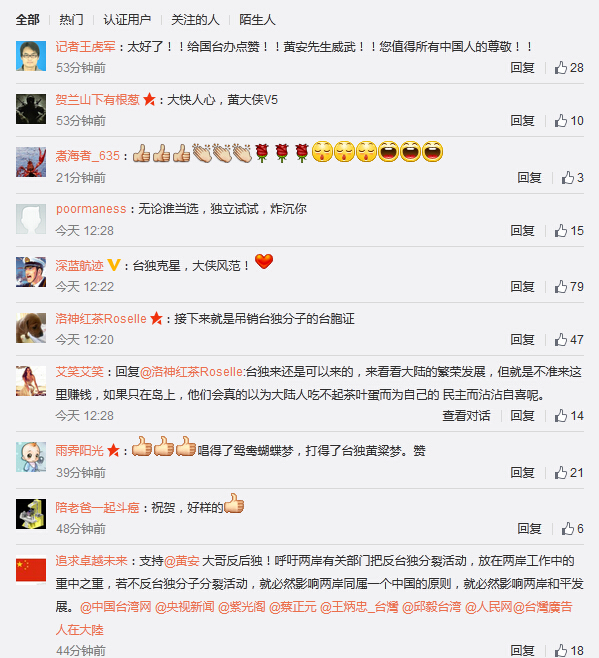Click 查看对话 on 艾笑艾笑's reply
Image resolution: width=599 pixels, height=658 pixels.
(466, 415)
